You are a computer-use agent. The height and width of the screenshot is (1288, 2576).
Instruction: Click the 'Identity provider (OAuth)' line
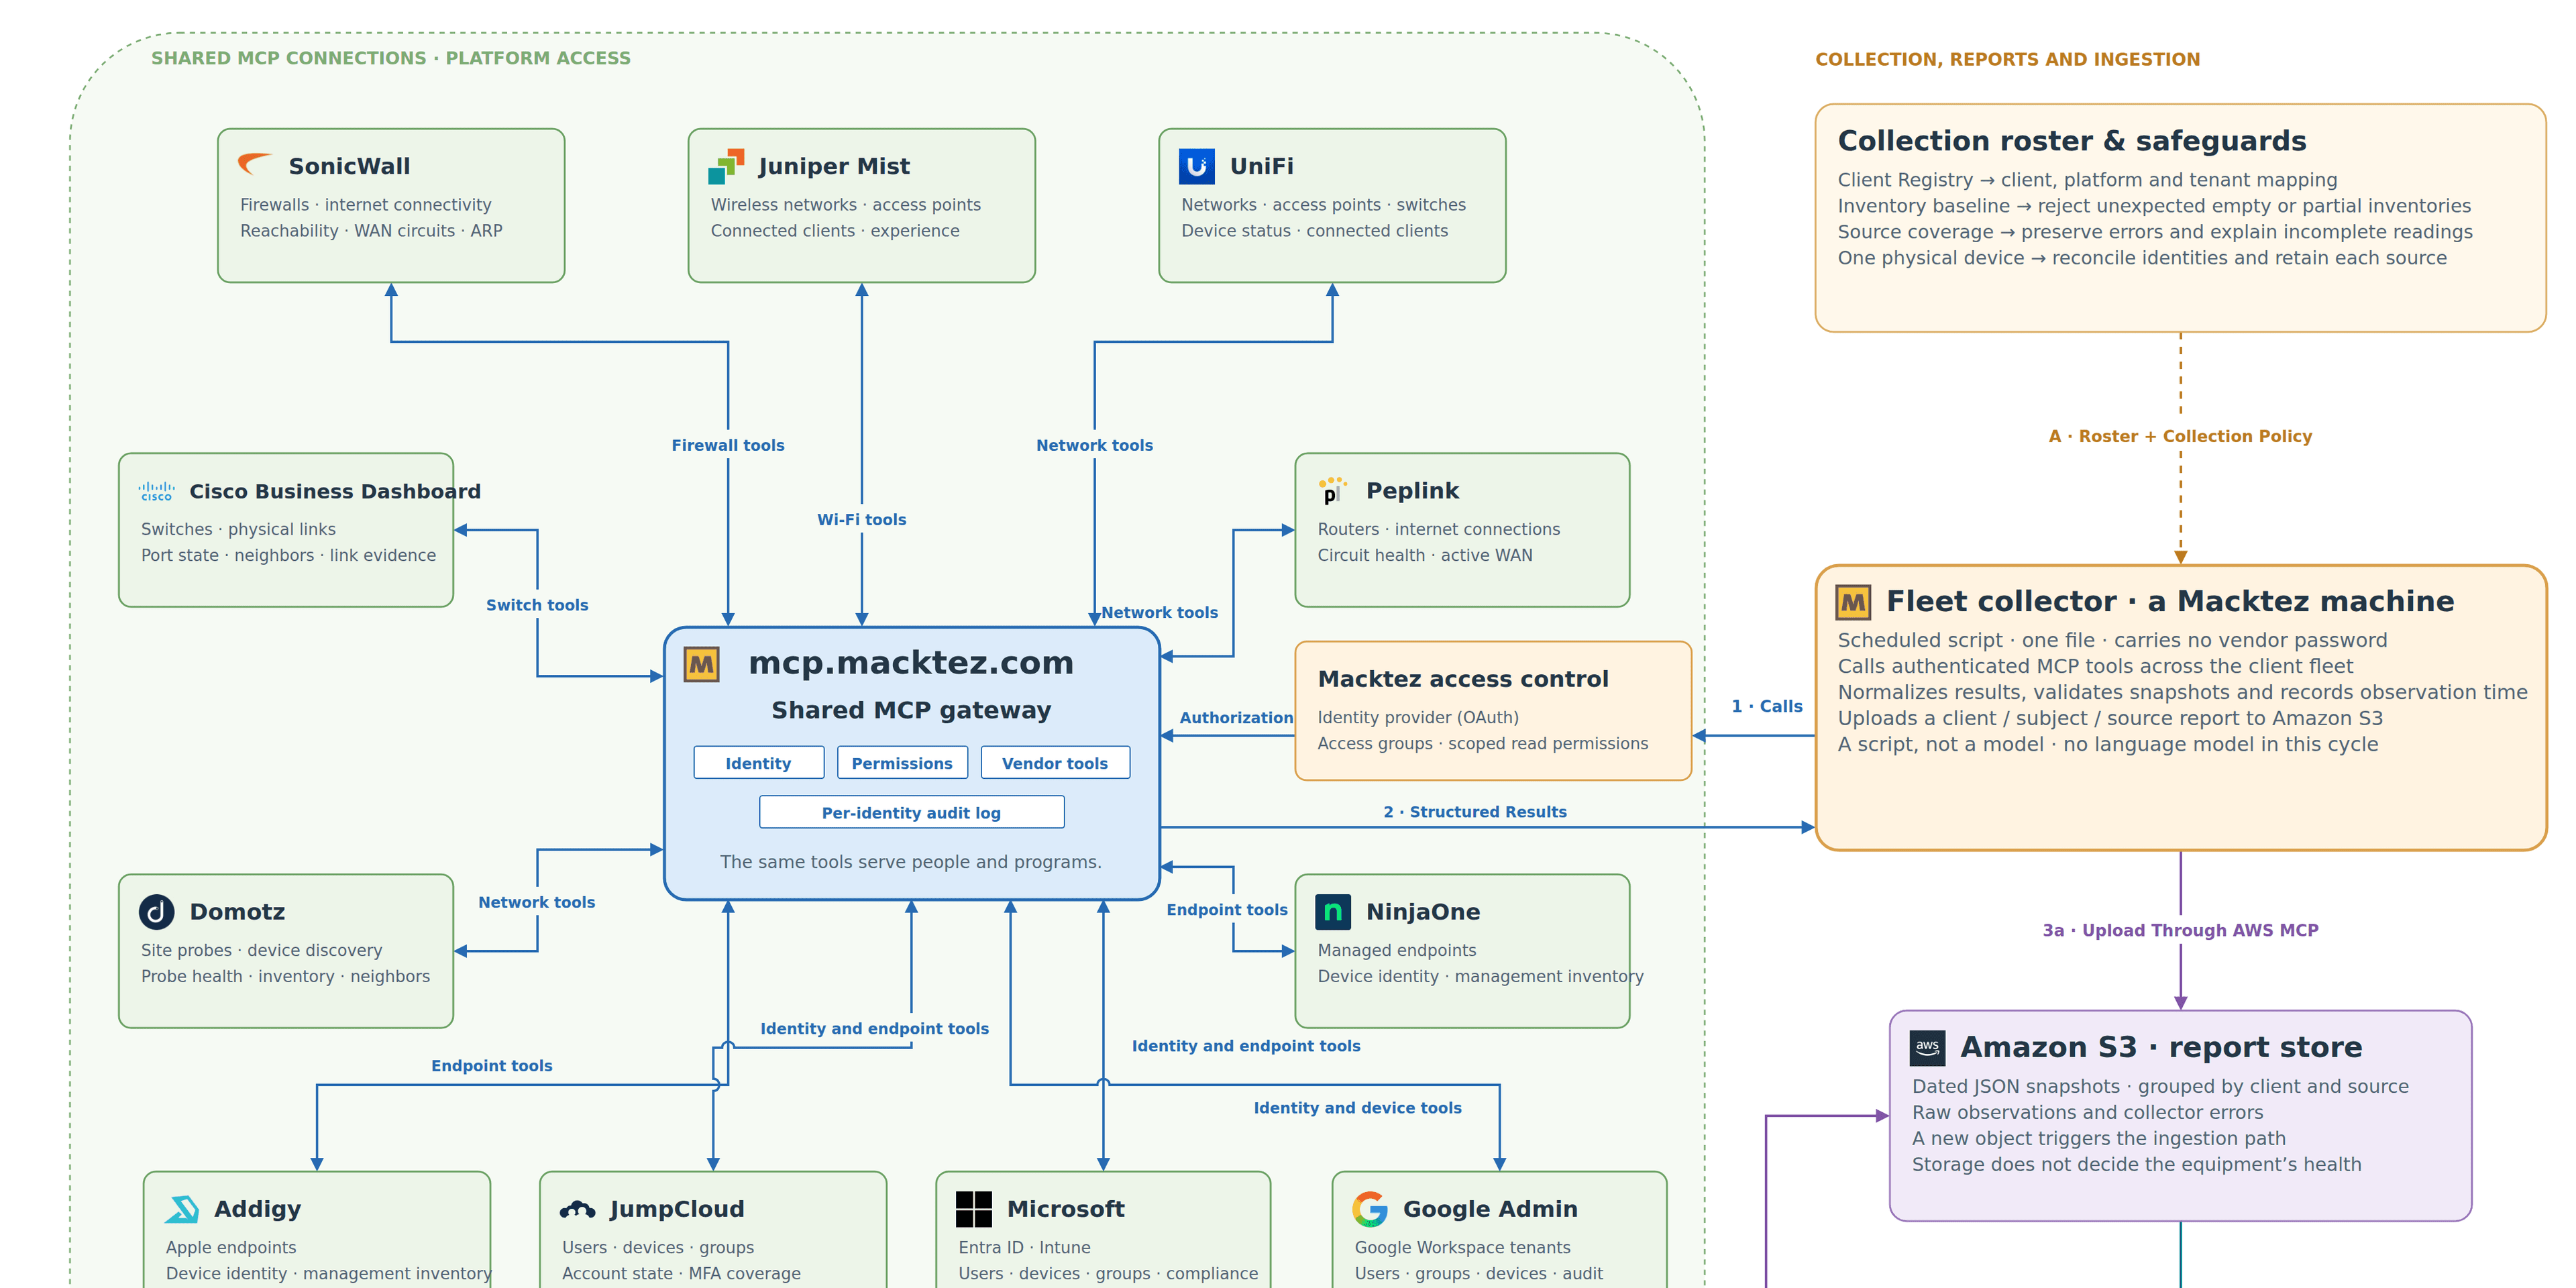[1418, 717]
